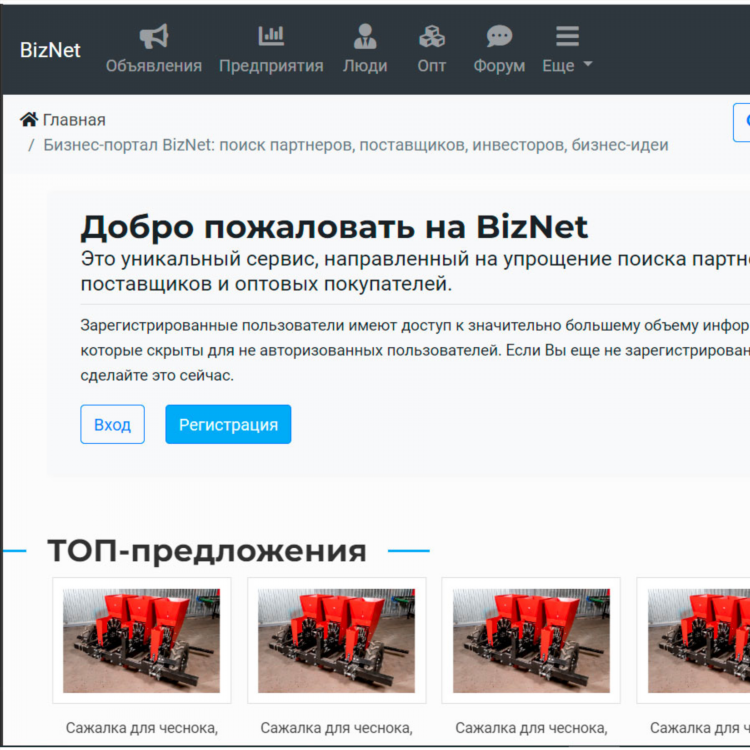This screenshot has height=750, width=750.
Task: Click the second Сажалка для чеснока caption
Action: 336,728
